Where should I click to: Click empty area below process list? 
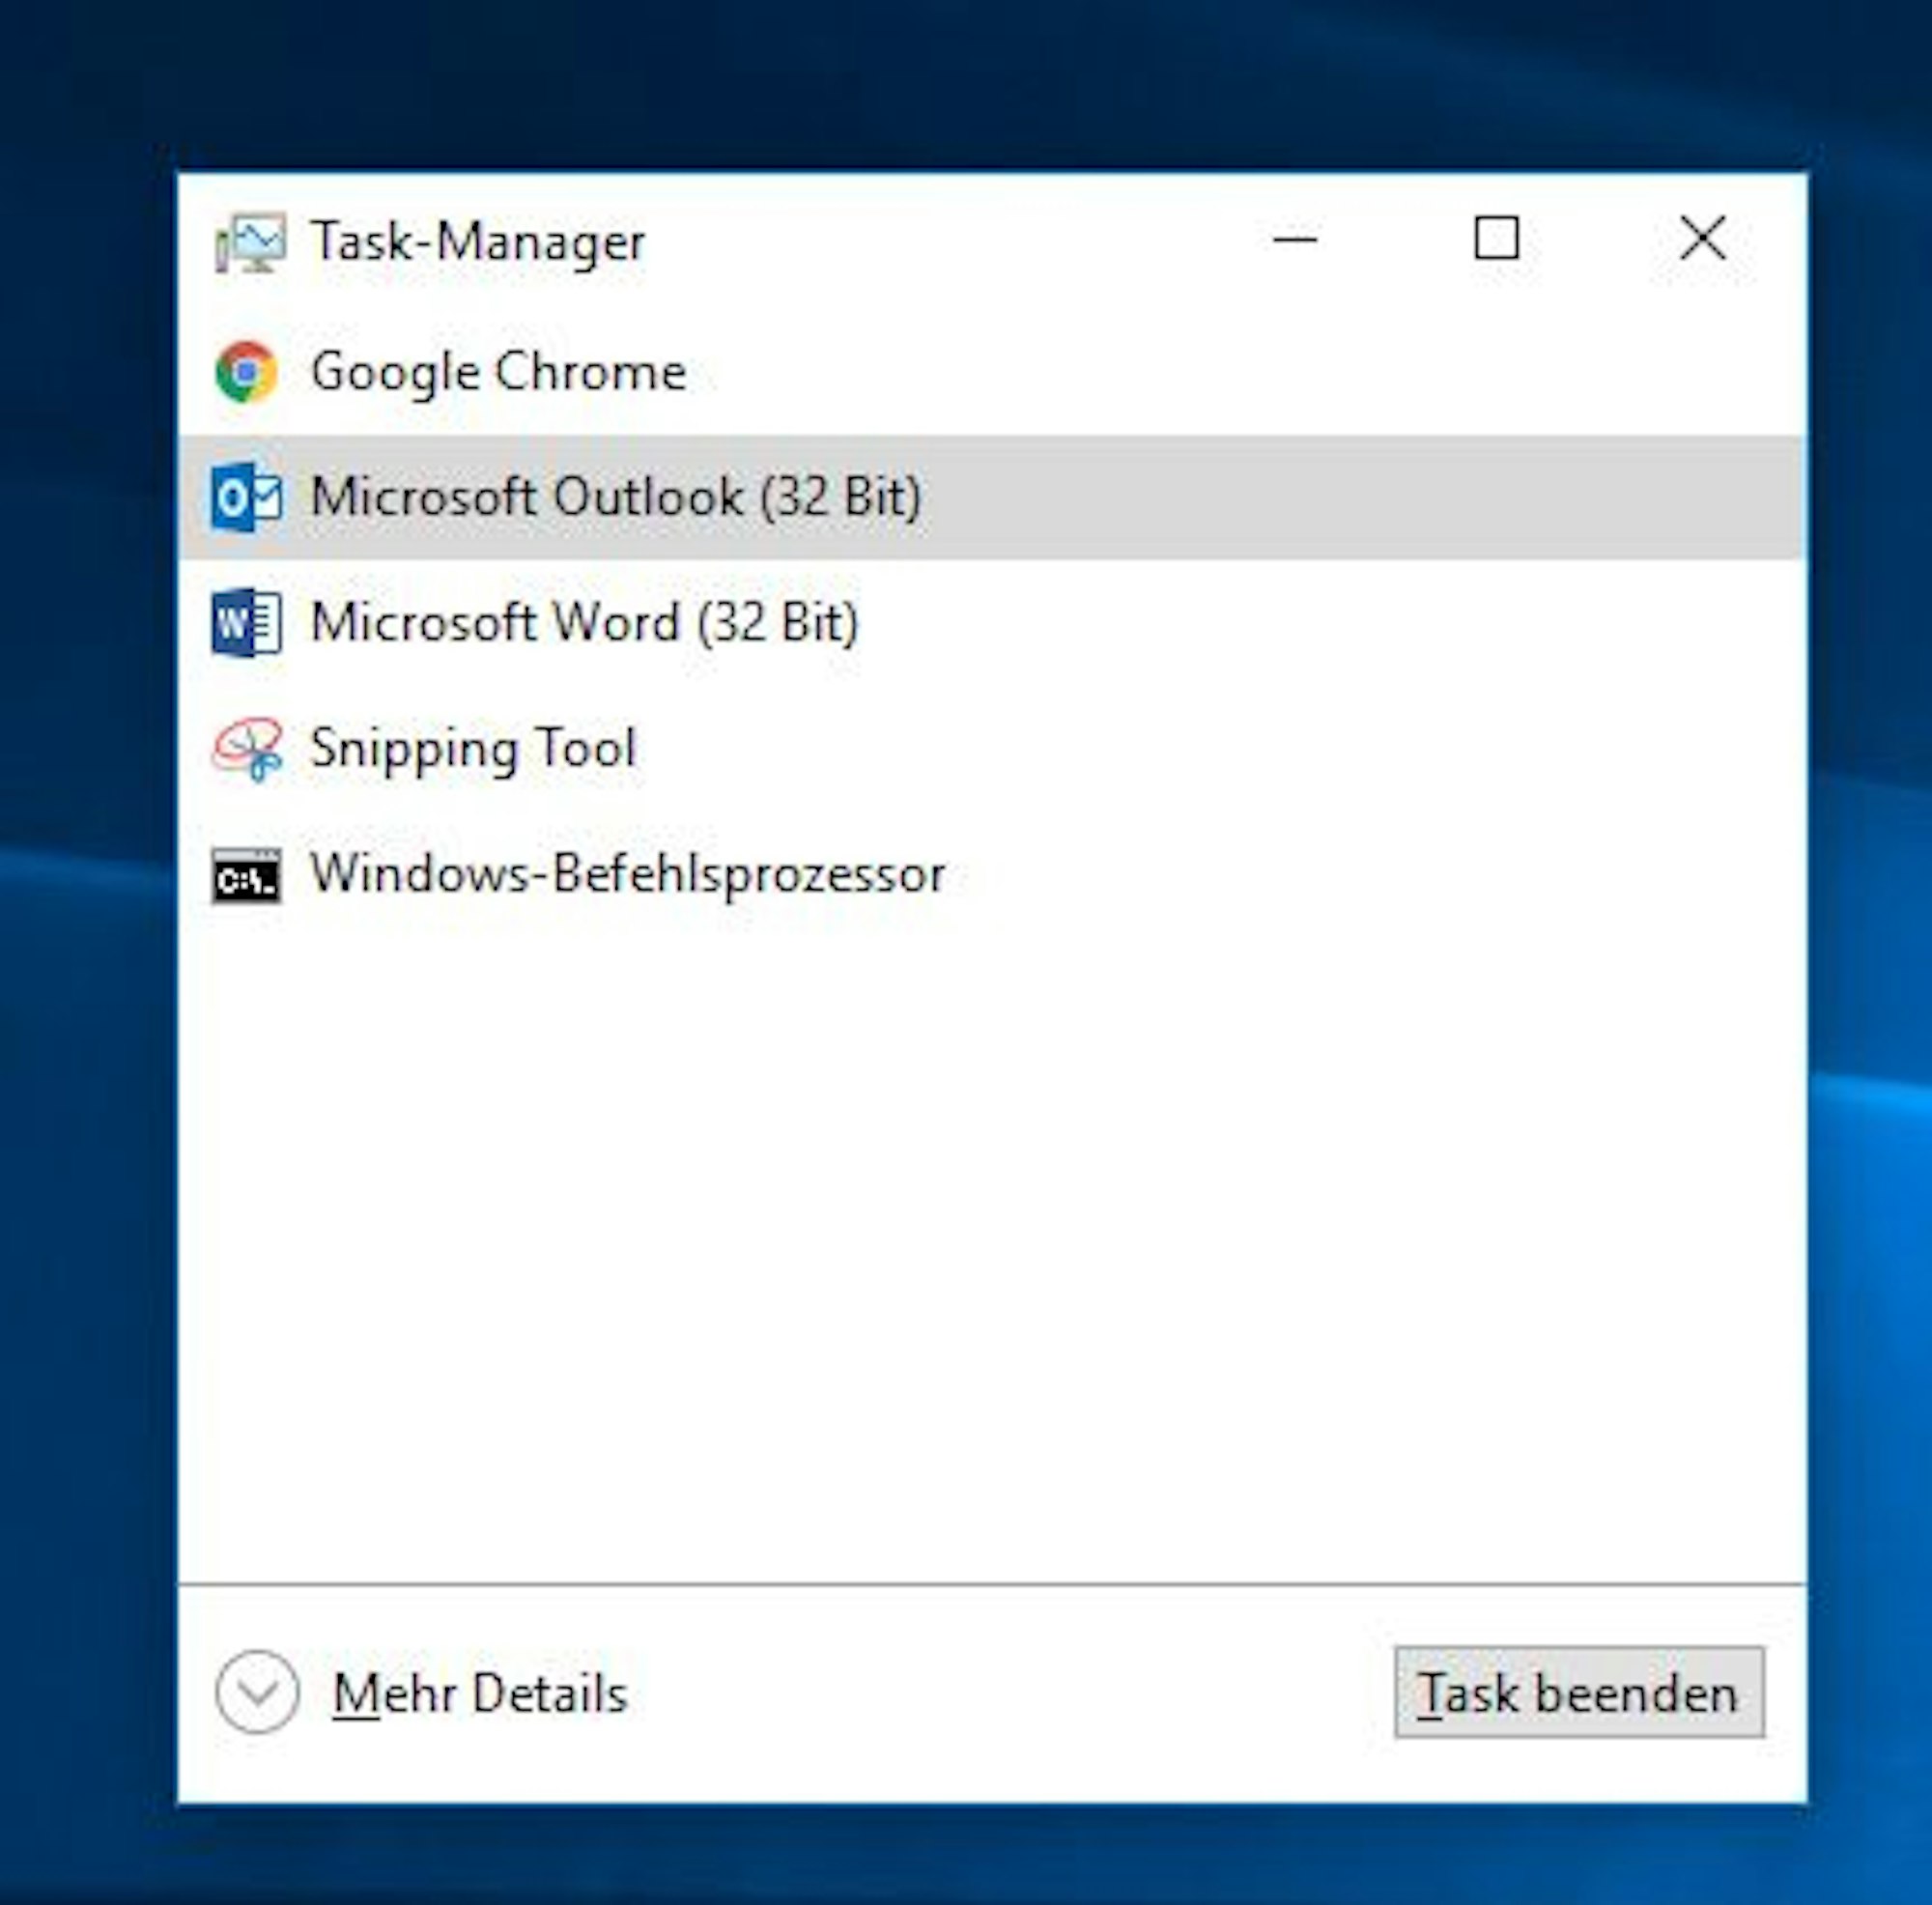(990, 1250)
